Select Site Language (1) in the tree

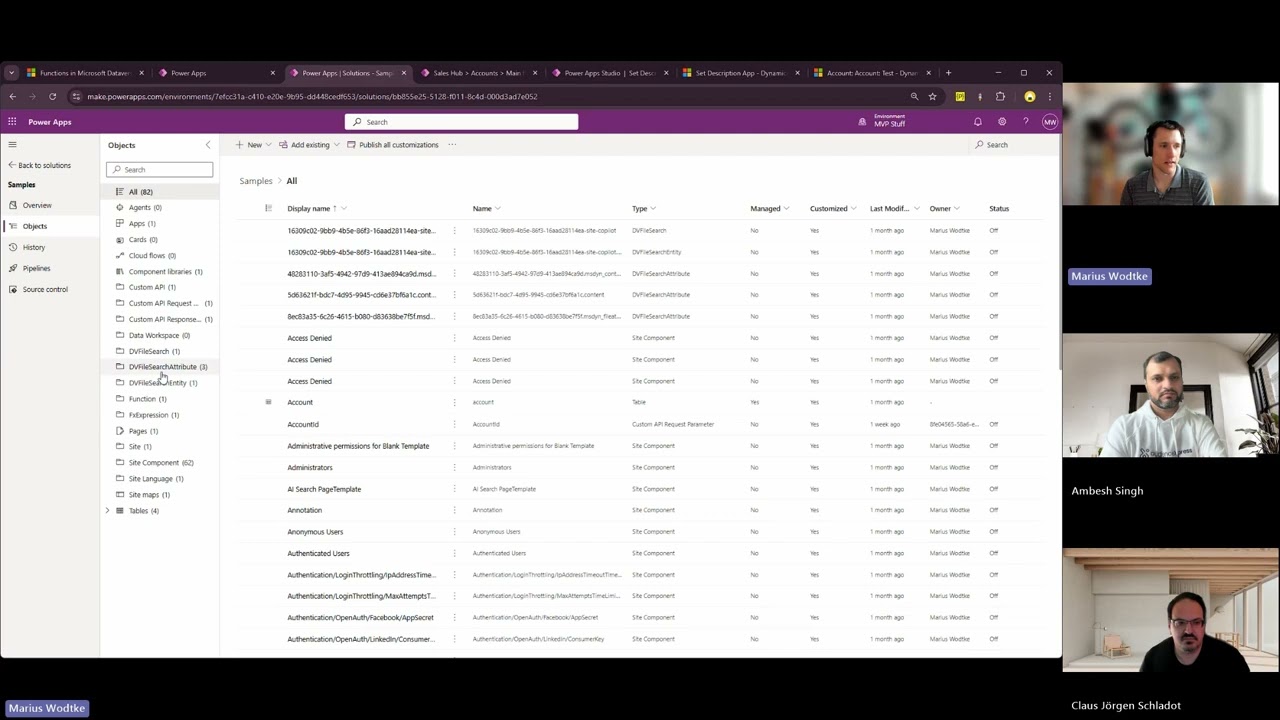(x=156, y=479)
